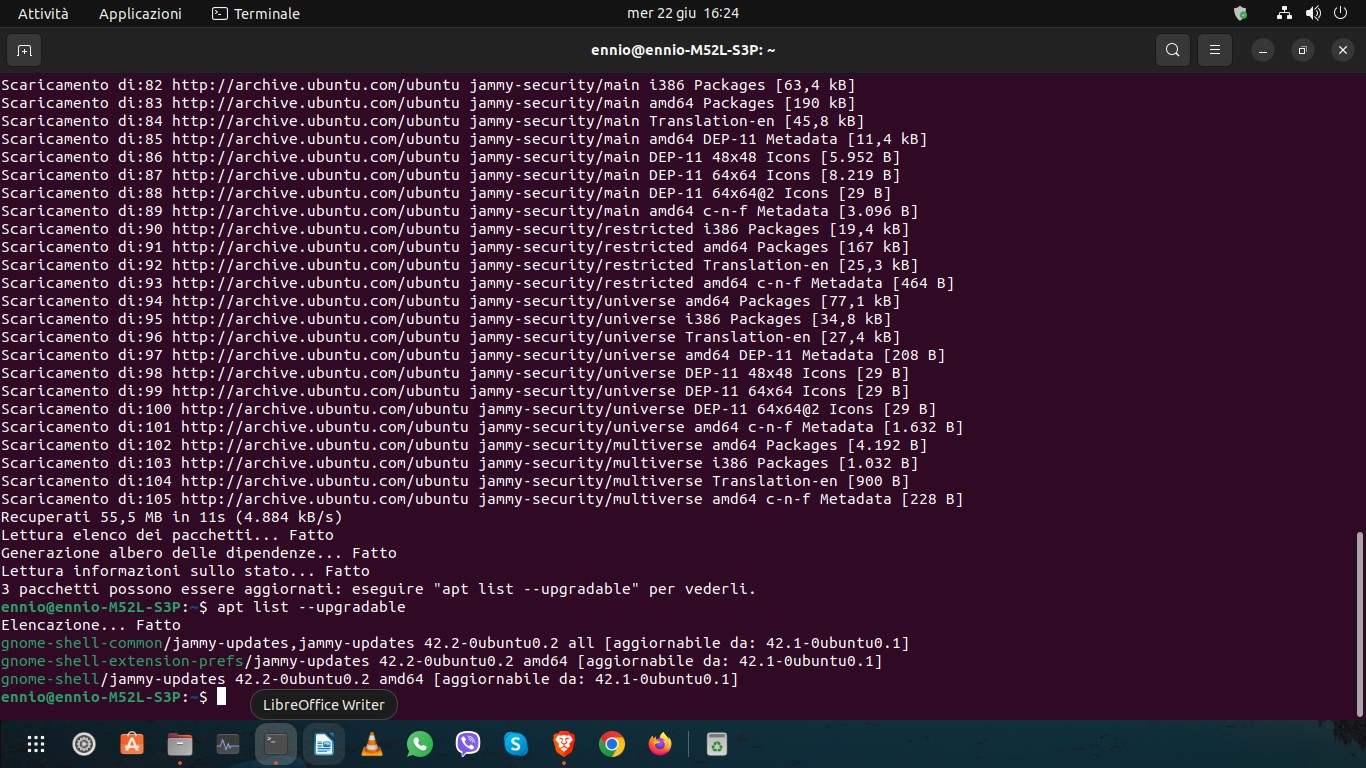Open the Applicazioni menu
Image resolution: width=1366 pixels, height=768 pixels.
coord(140,13)
